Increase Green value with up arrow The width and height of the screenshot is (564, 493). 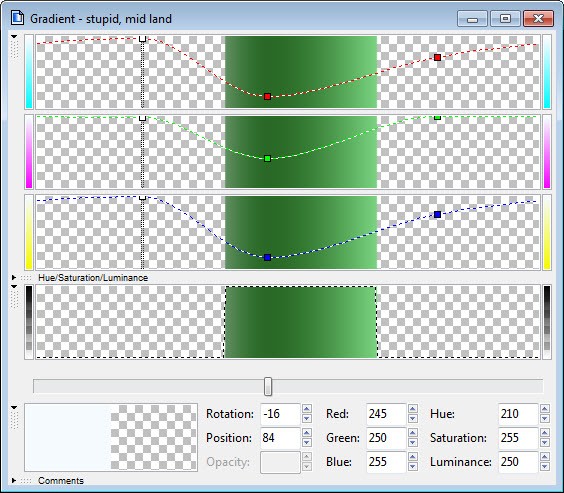(413, 433)
